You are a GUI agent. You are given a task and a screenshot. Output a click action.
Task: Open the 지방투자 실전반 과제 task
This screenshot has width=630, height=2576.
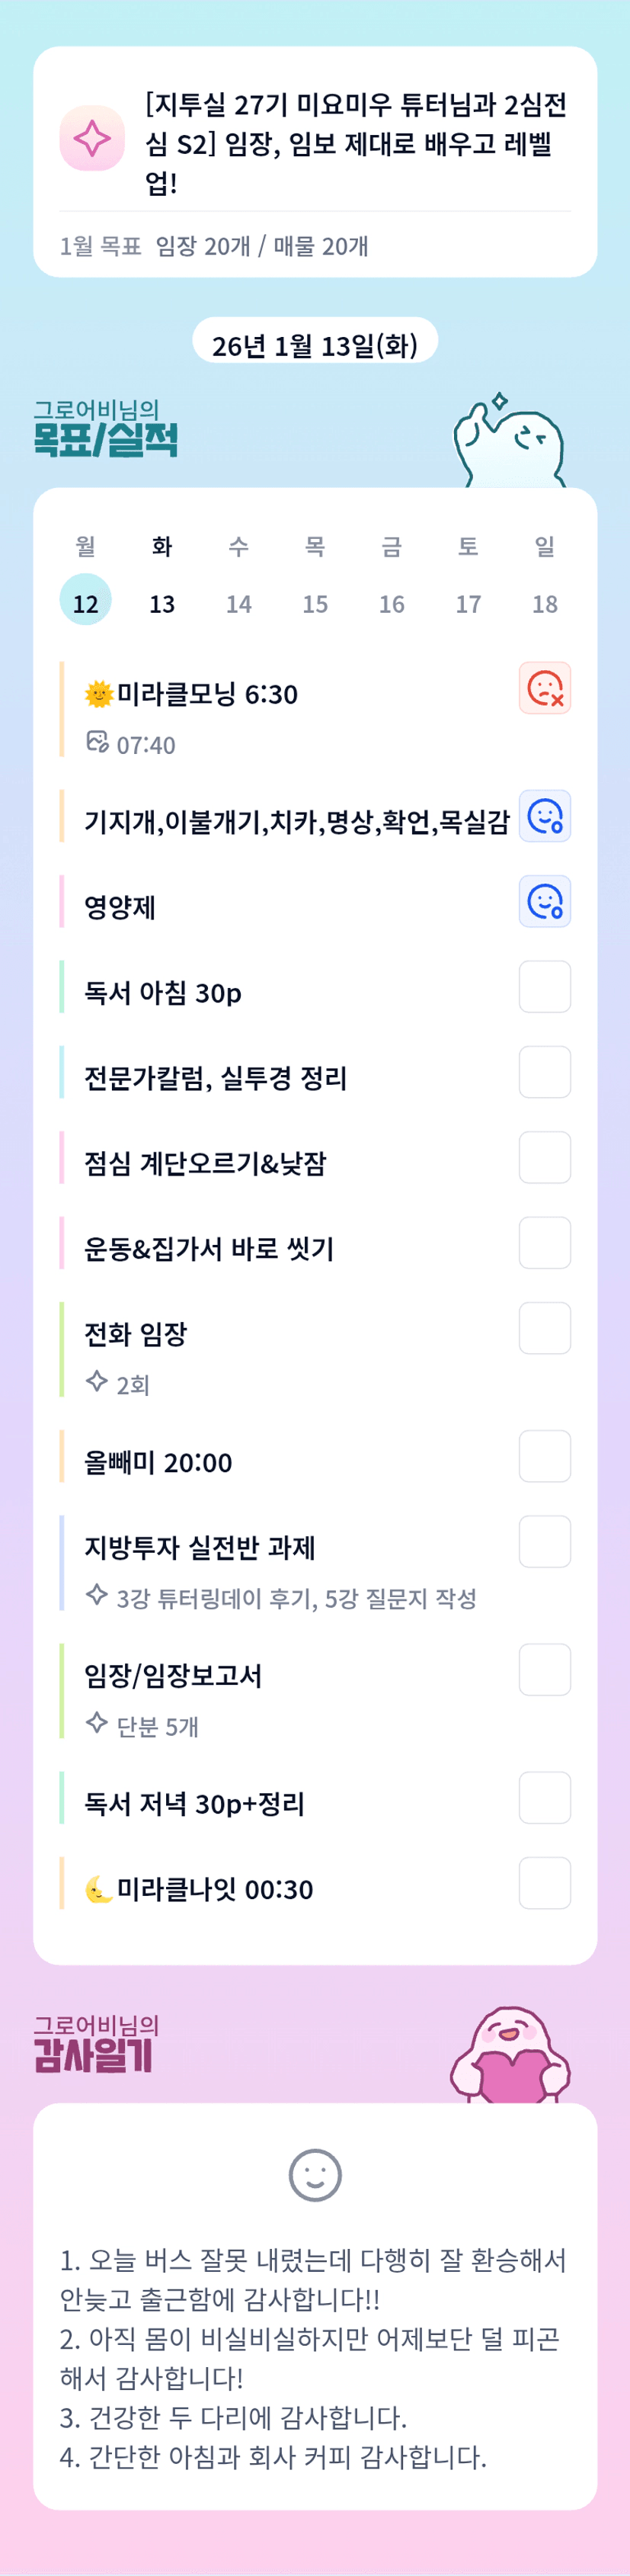200,1548
